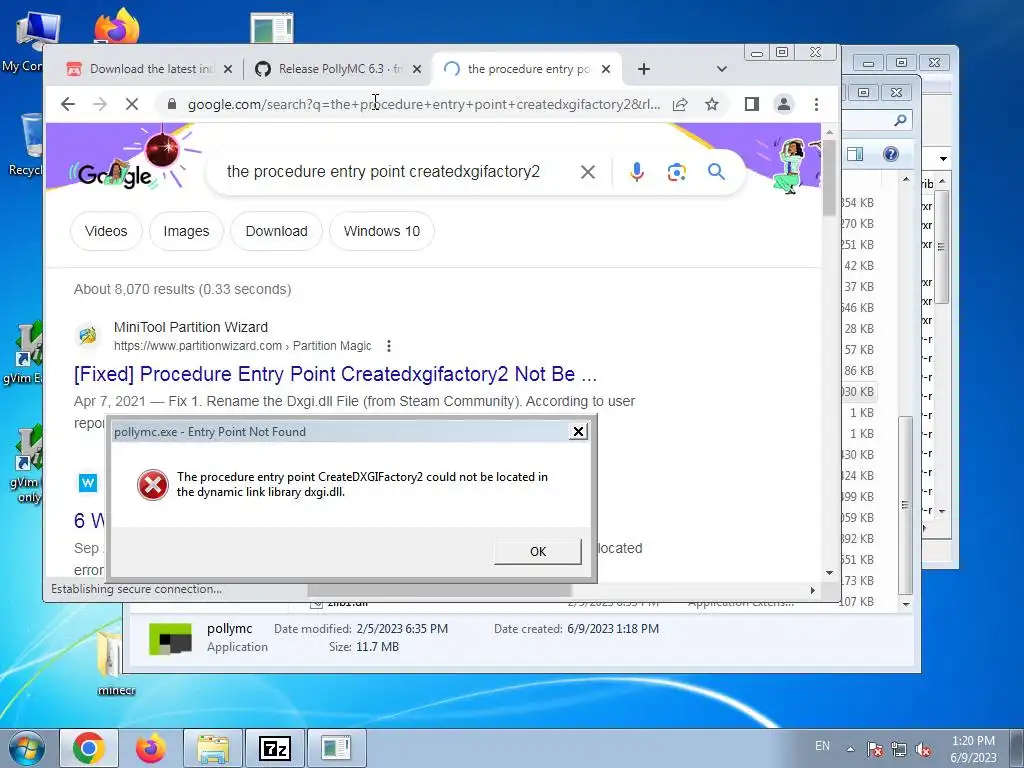
Task: Clear the Google search query
Action: [588, 172]
